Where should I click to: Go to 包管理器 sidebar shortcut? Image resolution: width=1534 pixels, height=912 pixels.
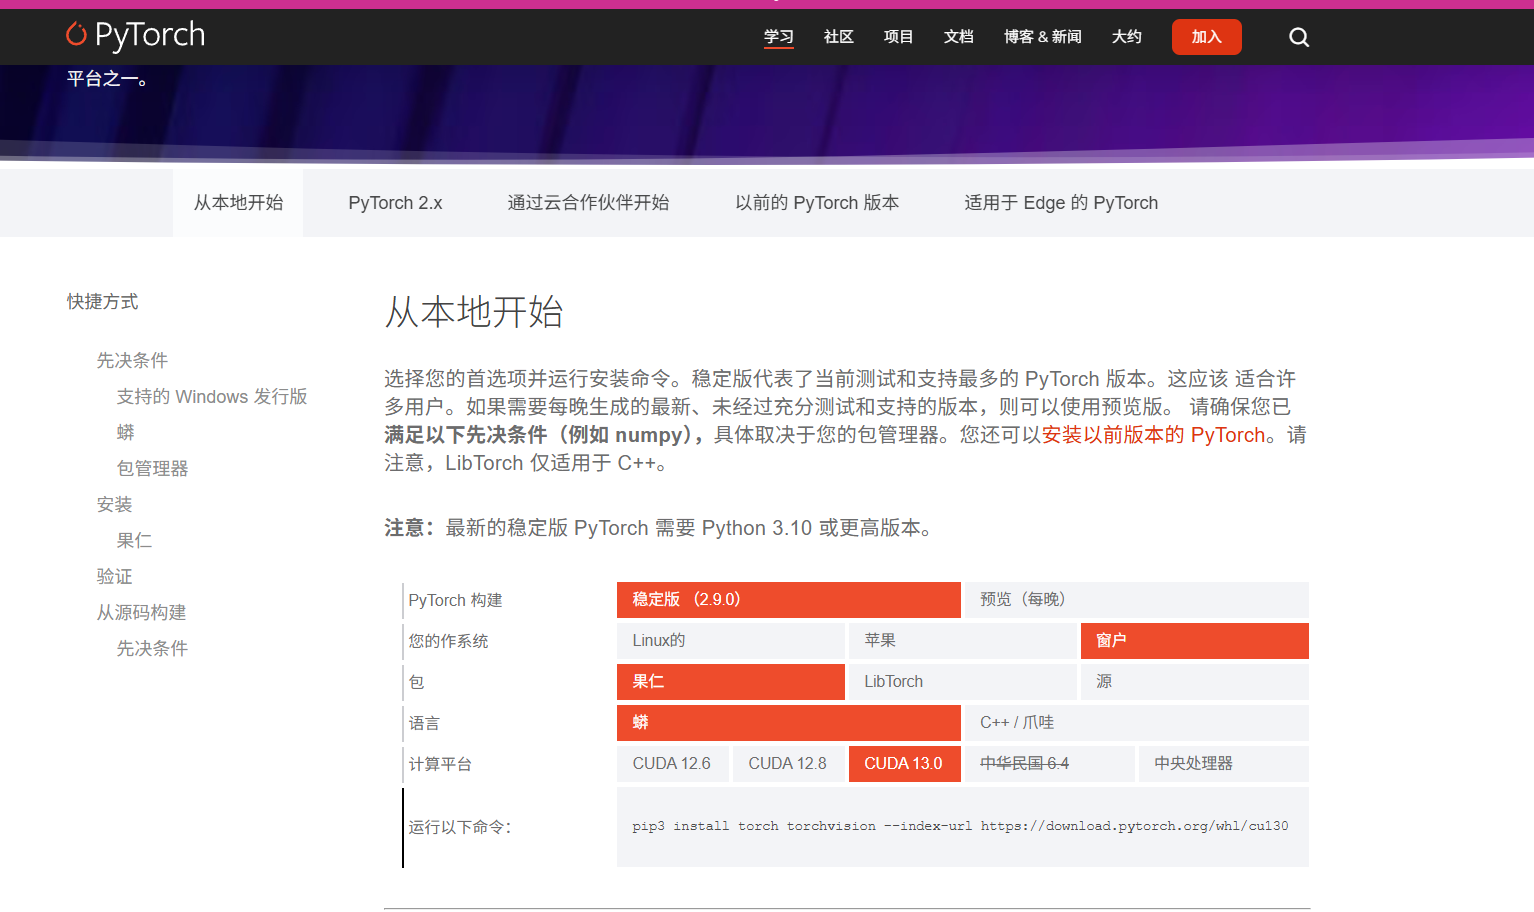[x=152, y=468]
